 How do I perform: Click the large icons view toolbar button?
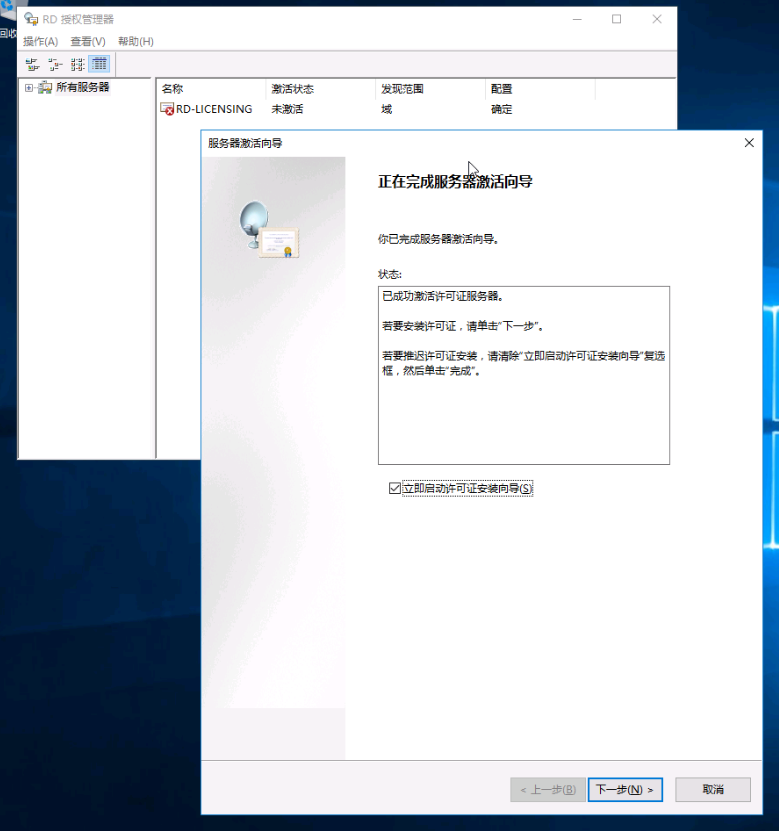tap(32, 64)
